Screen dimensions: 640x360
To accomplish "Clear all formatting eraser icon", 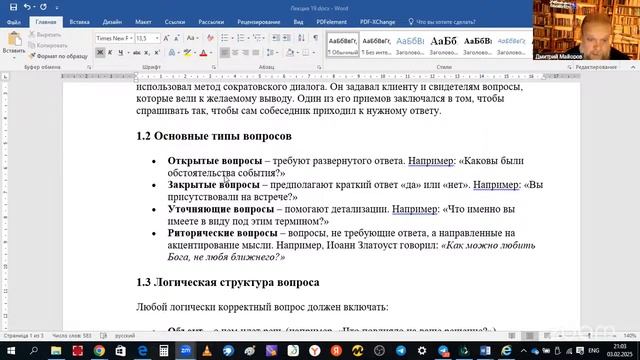I will coord(210,38).
